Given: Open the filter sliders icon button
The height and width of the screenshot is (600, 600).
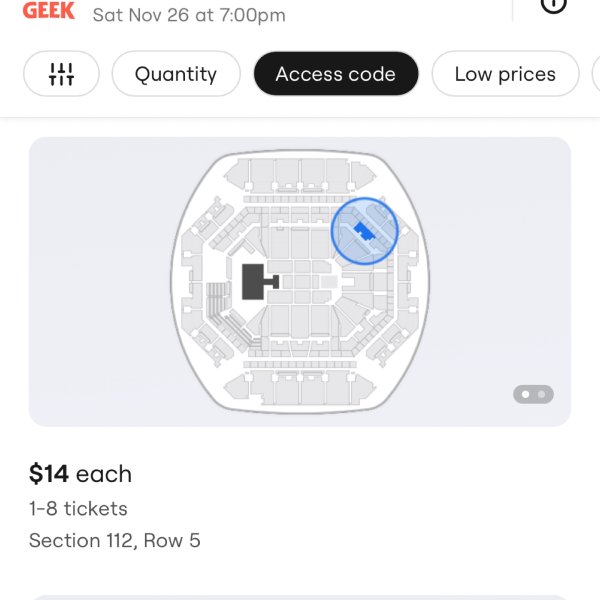Looking at the screenshot, I should tap(61, 73).
